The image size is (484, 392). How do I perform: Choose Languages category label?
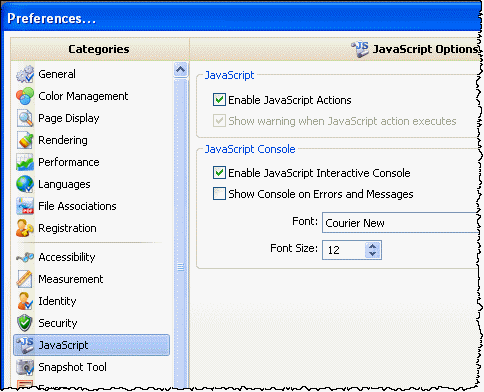coord(64,184)
